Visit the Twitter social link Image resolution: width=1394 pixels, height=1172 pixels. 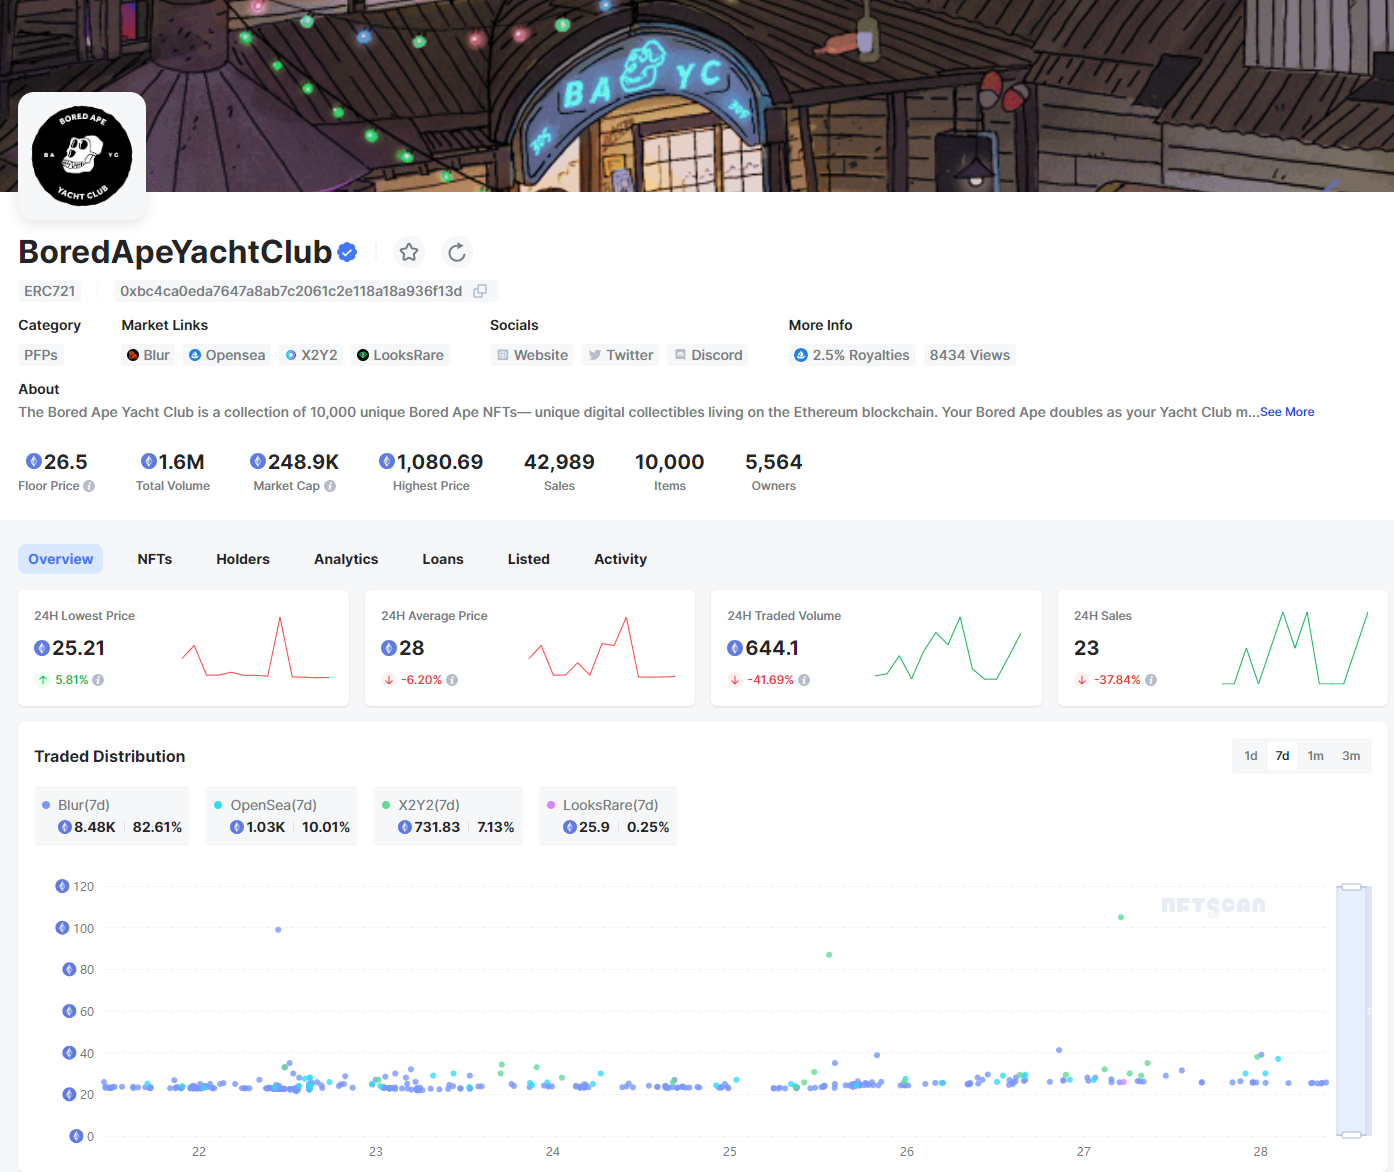pyautogui.click(x=621, y=355)
